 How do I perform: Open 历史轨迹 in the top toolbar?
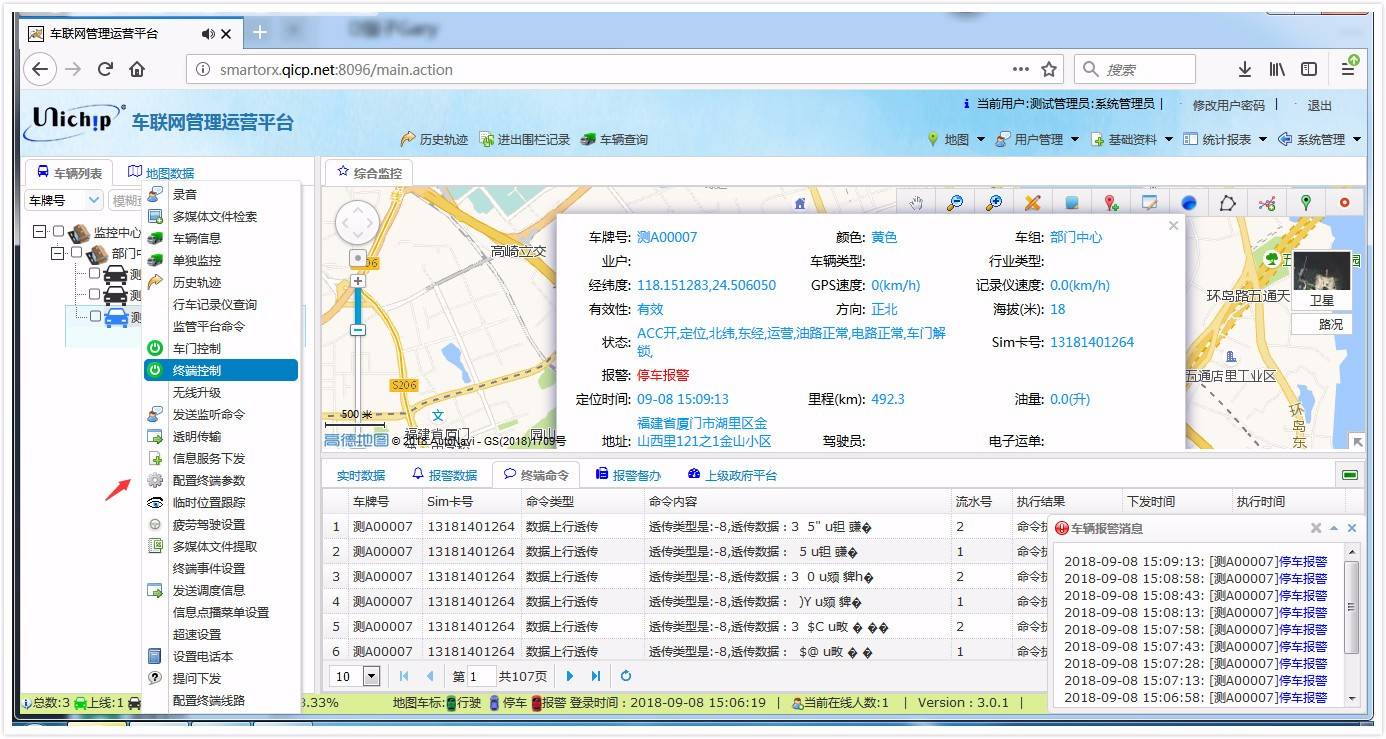point(434,140)
